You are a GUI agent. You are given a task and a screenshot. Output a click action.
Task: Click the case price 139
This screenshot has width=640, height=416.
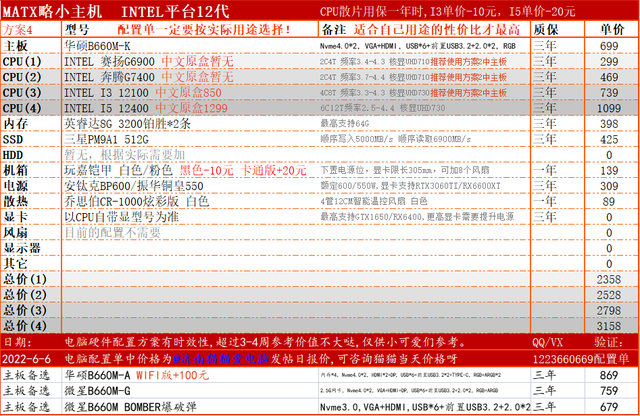point(609,171)
